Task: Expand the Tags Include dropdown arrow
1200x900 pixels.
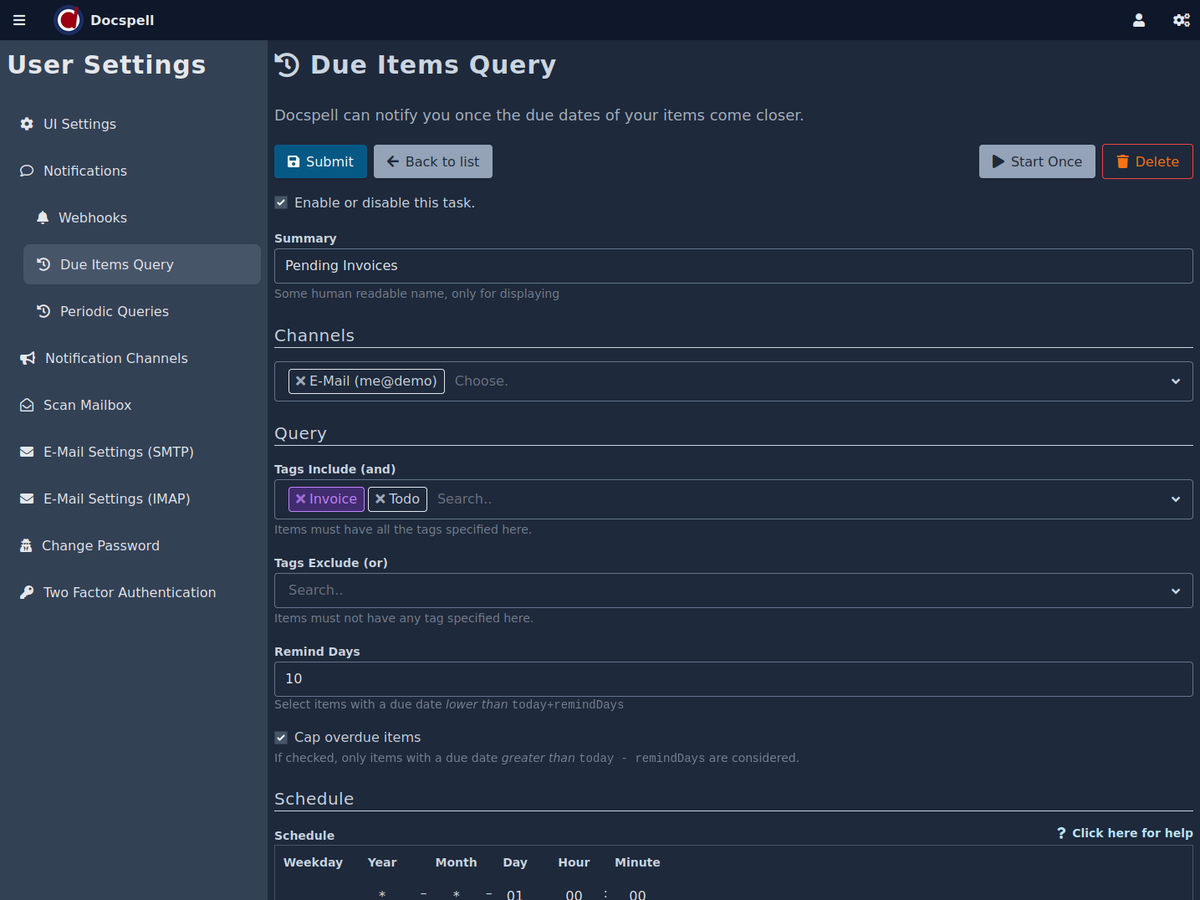Action: 1175,499
